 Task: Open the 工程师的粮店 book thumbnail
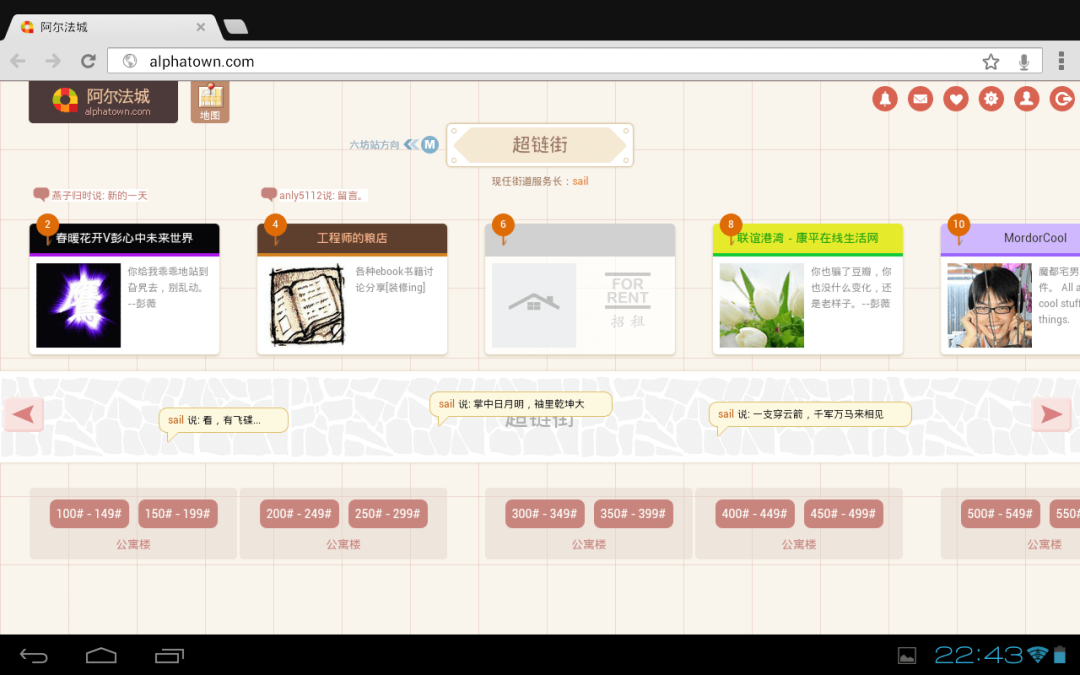(x=307, y=305)
